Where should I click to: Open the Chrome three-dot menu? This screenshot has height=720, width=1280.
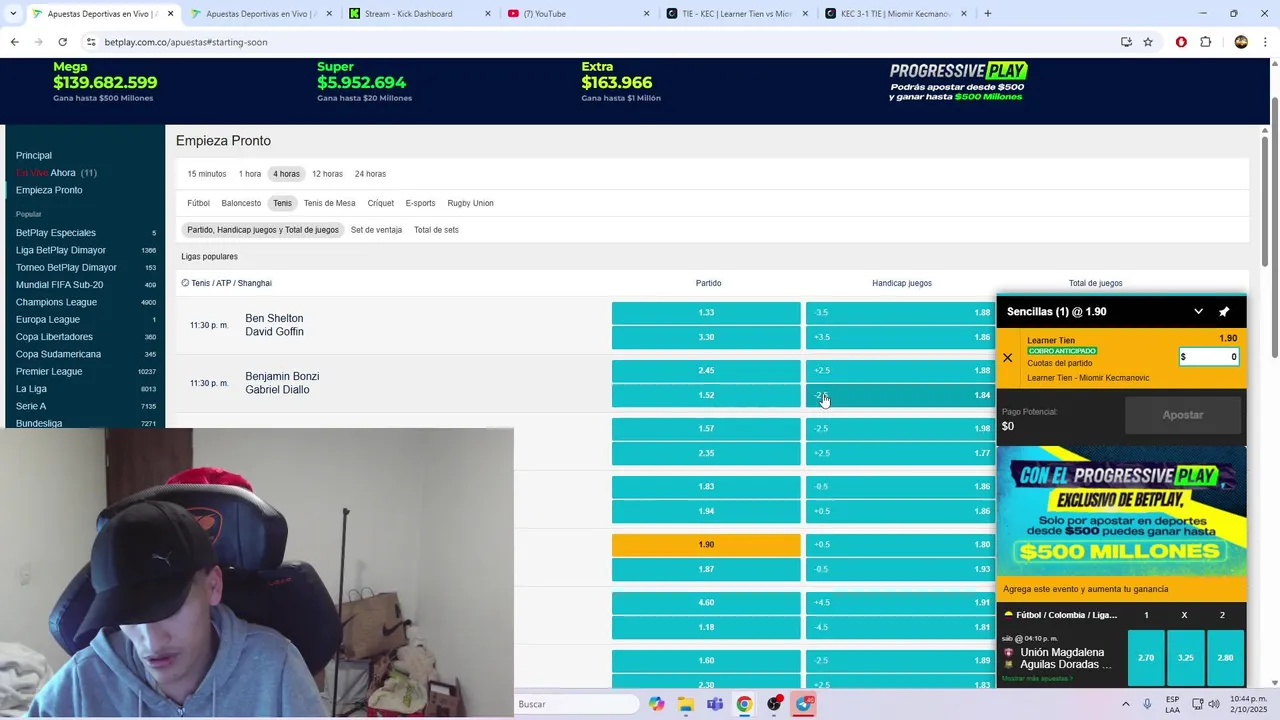point(1266,42)
